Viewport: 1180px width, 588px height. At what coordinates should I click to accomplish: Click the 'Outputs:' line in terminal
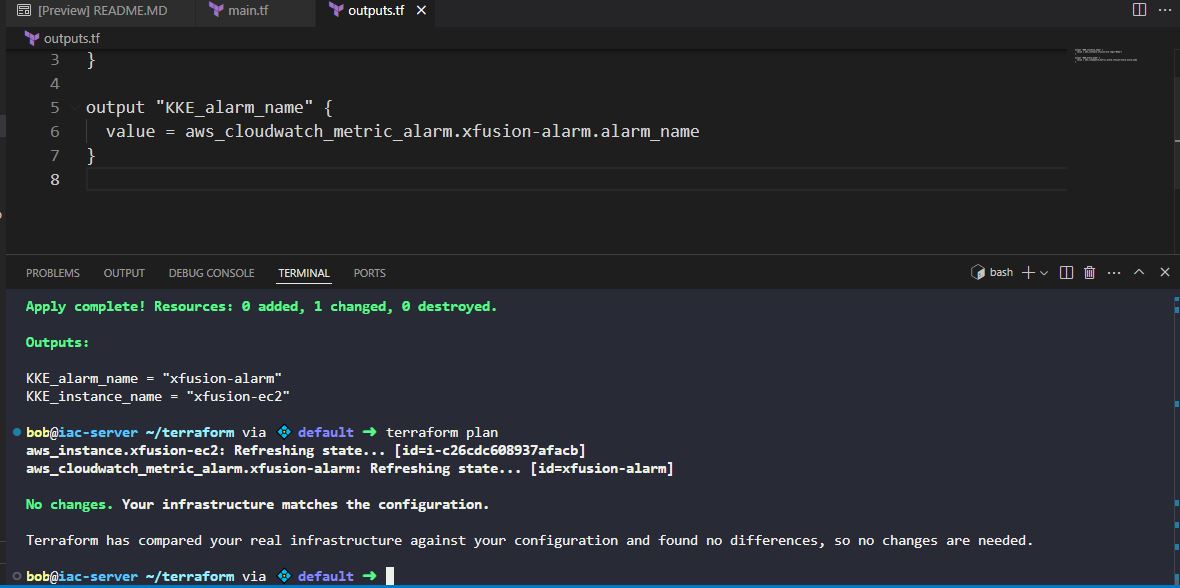[57, 343]
